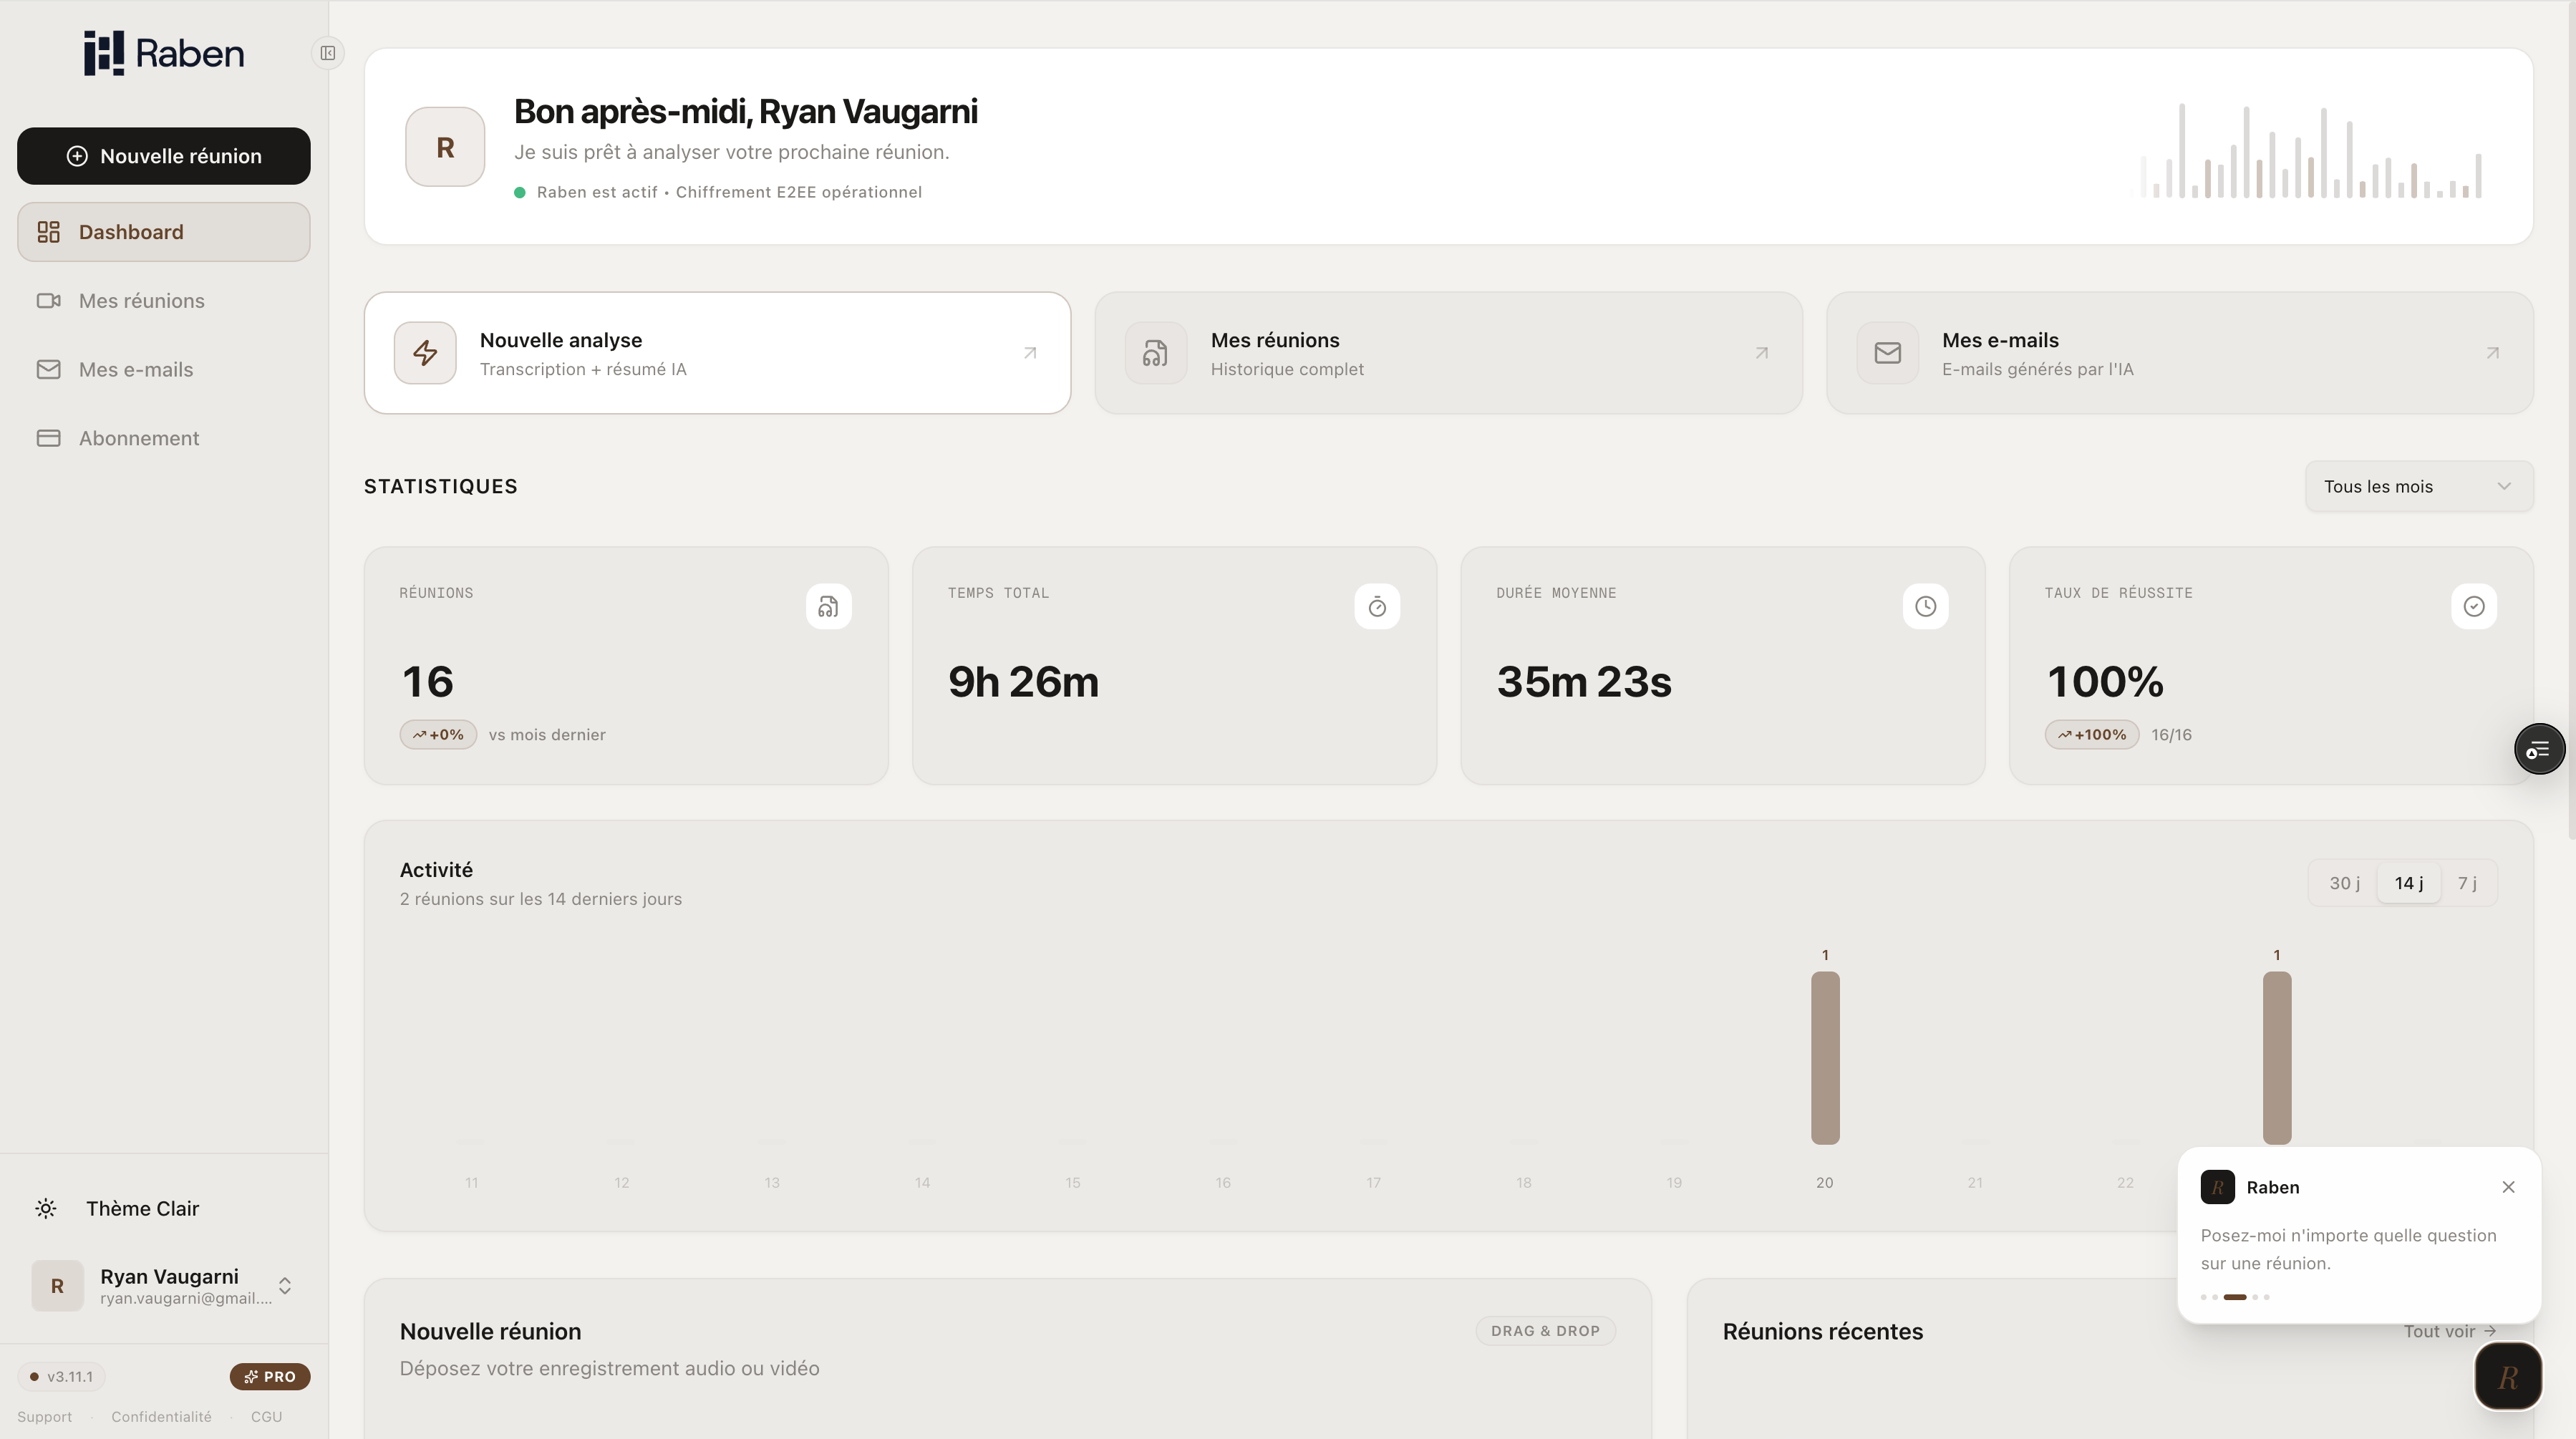This screenshot has height=1439, width=2576.
Task: Click the Raben est actif status text
Action: click(x=597, y=192)
